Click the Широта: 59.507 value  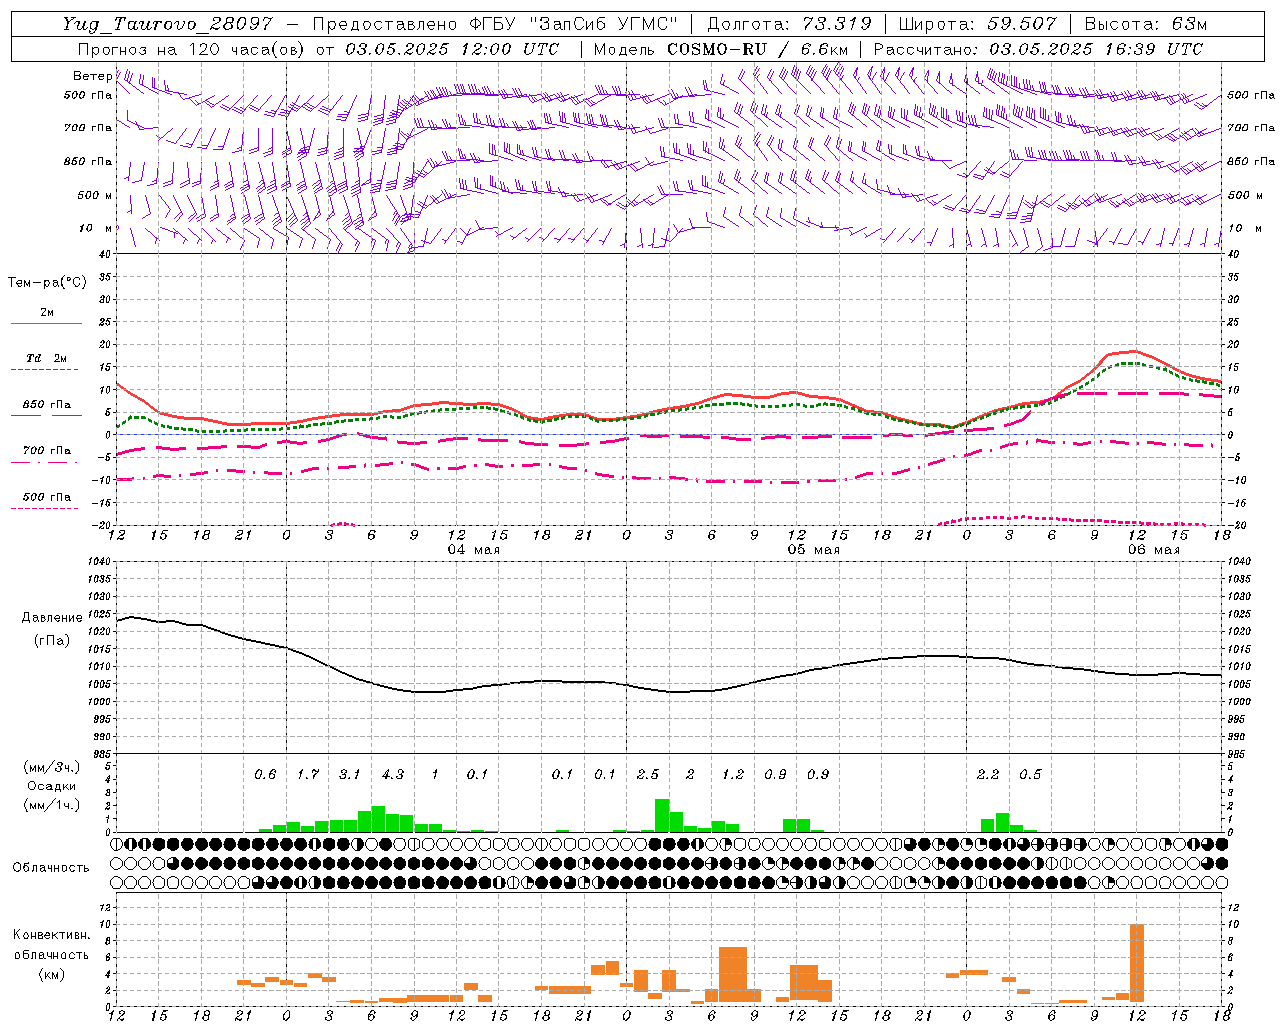(977, 24)
